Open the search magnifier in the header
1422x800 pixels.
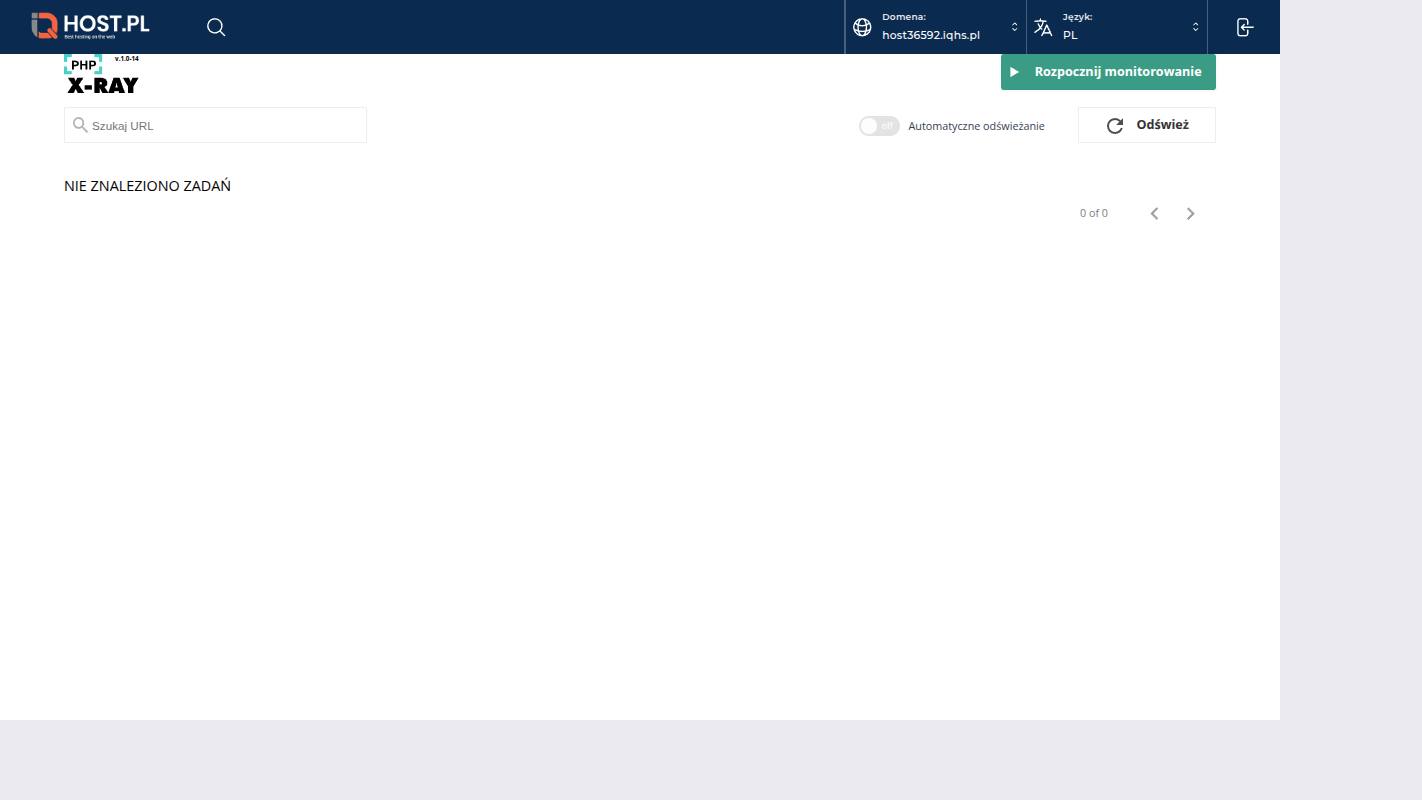(x=216, y=27)
